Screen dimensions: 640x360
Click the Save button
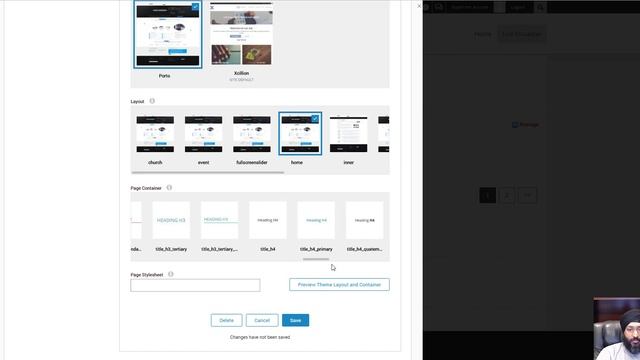click(x=296, y=320)
